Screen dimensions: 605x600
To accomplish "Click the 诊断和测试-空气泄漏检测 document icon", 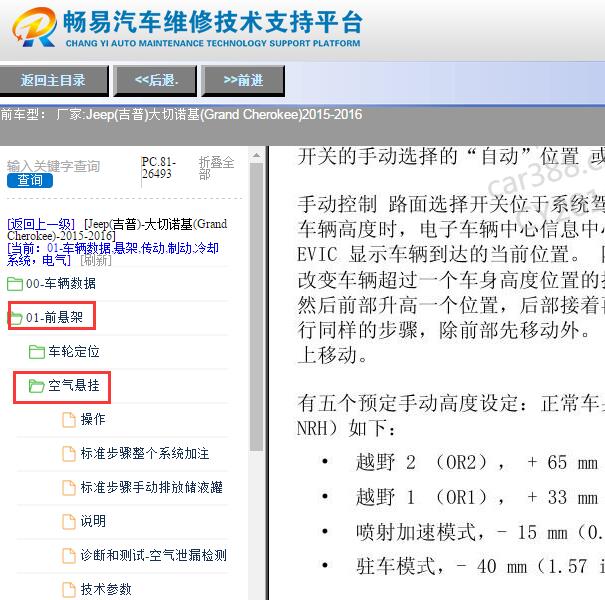I will tap(69, 555).
